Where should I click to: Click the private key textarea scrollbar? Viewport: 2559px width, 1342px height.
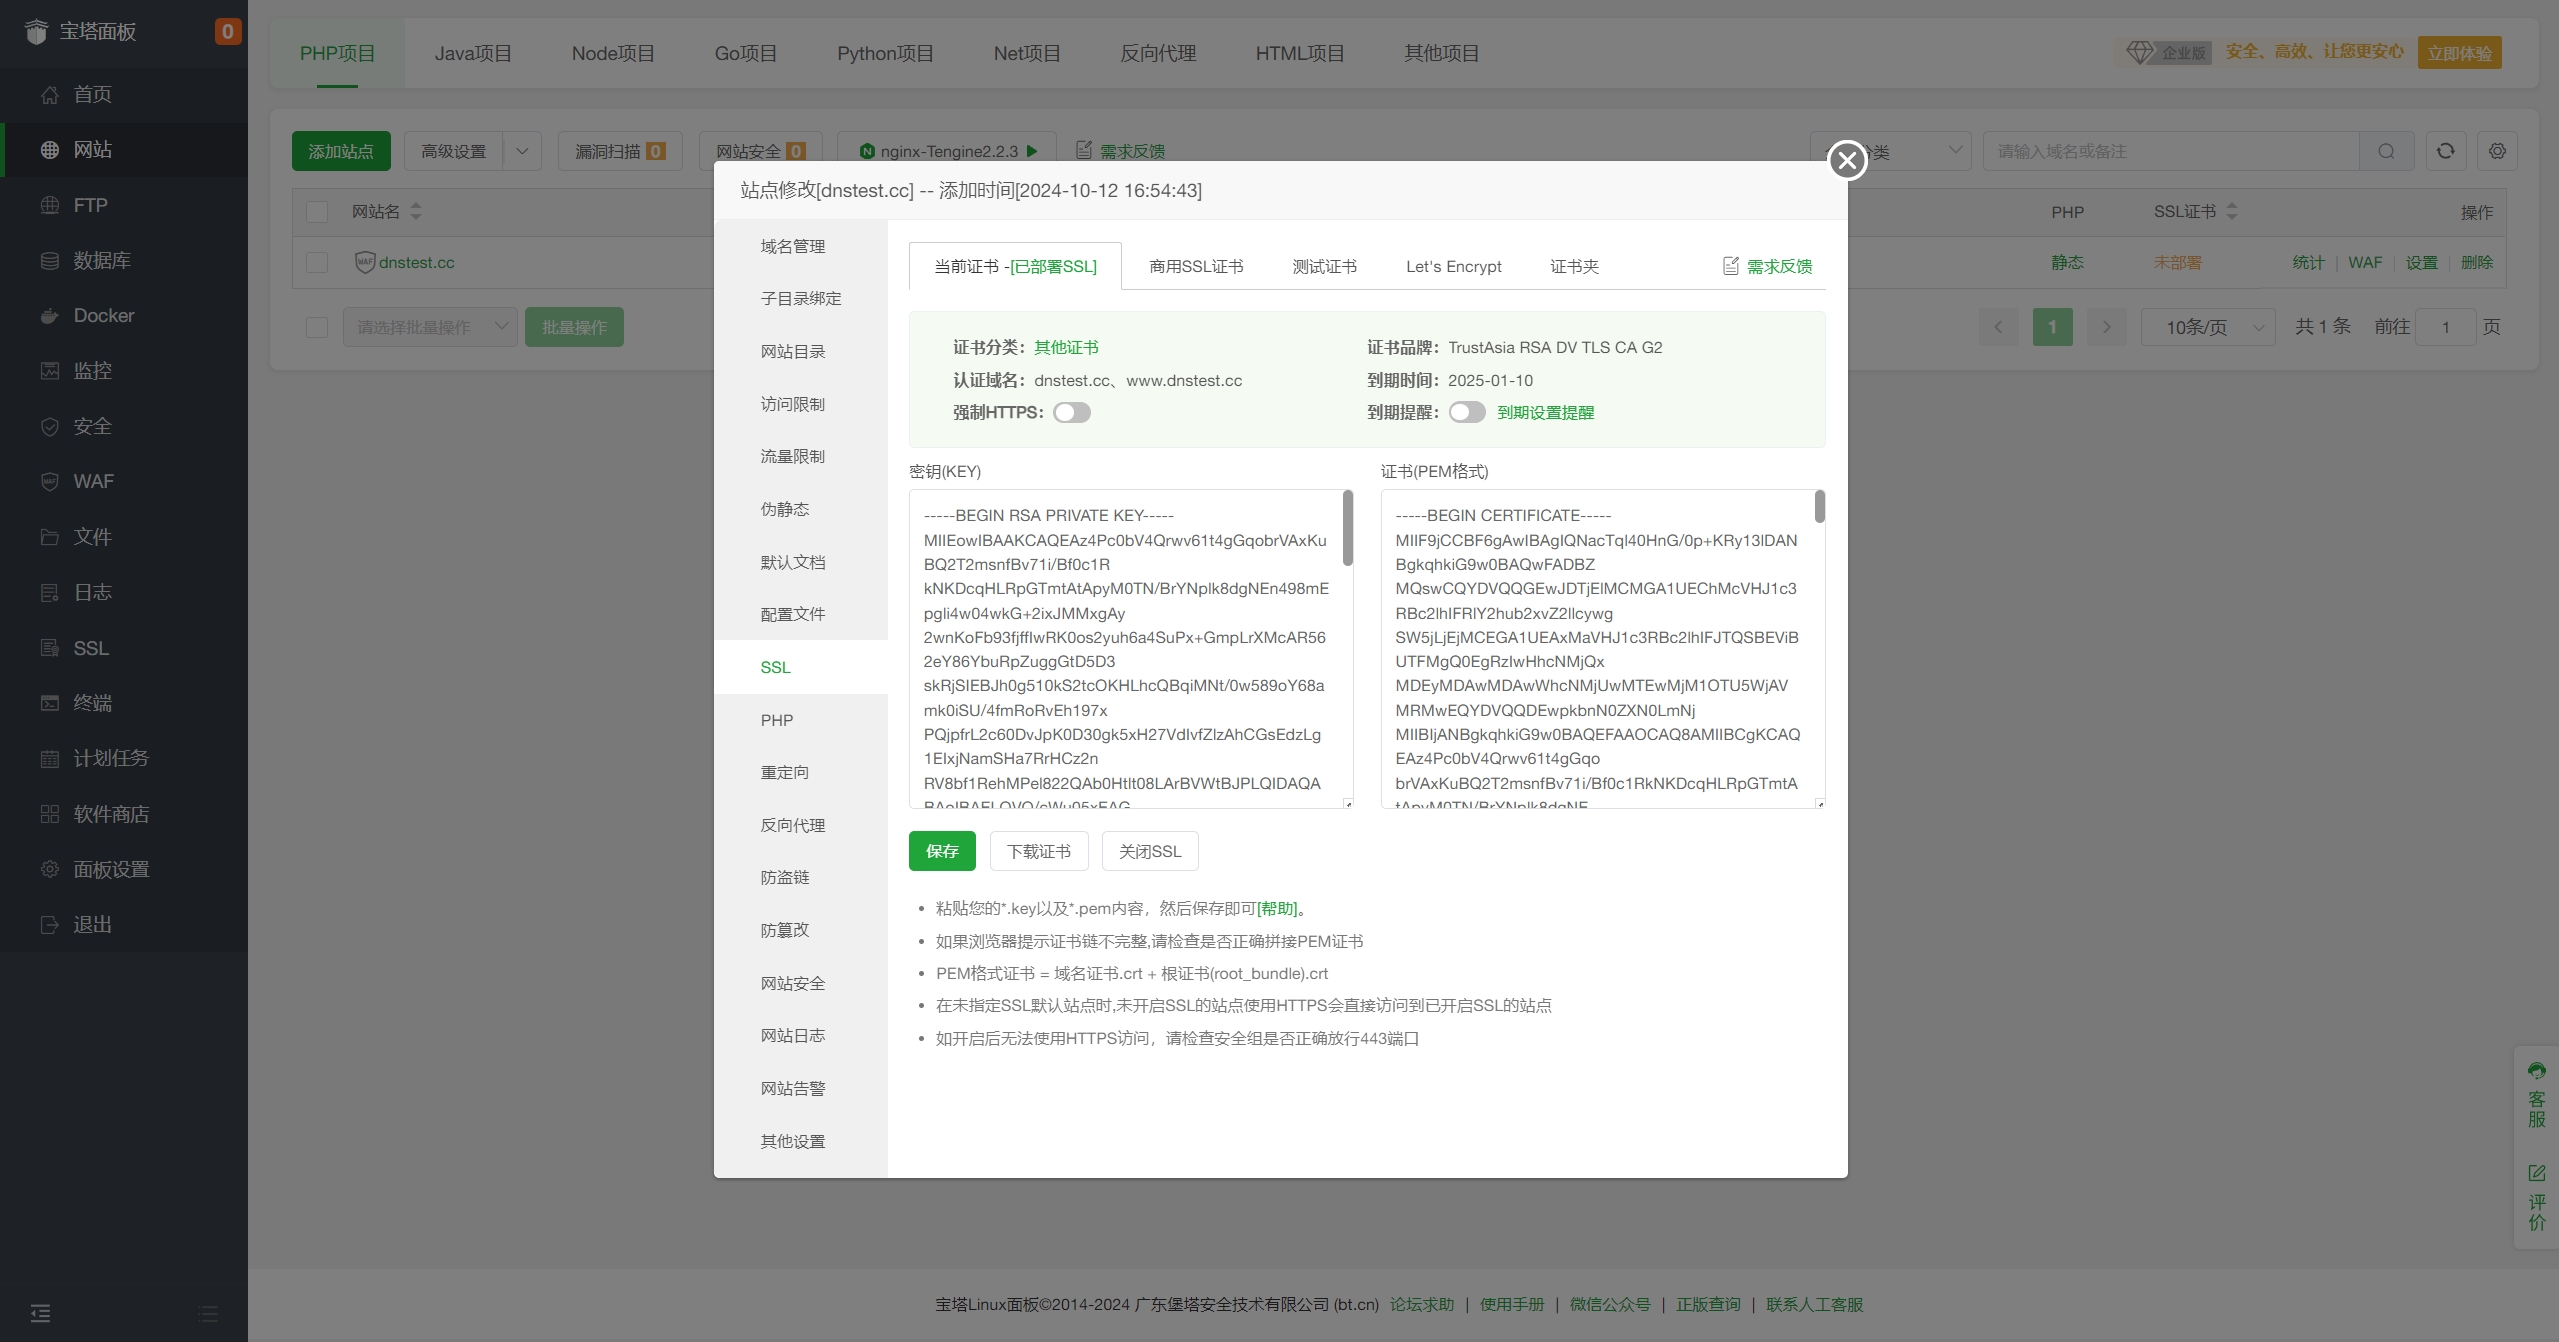(1347, 528)
